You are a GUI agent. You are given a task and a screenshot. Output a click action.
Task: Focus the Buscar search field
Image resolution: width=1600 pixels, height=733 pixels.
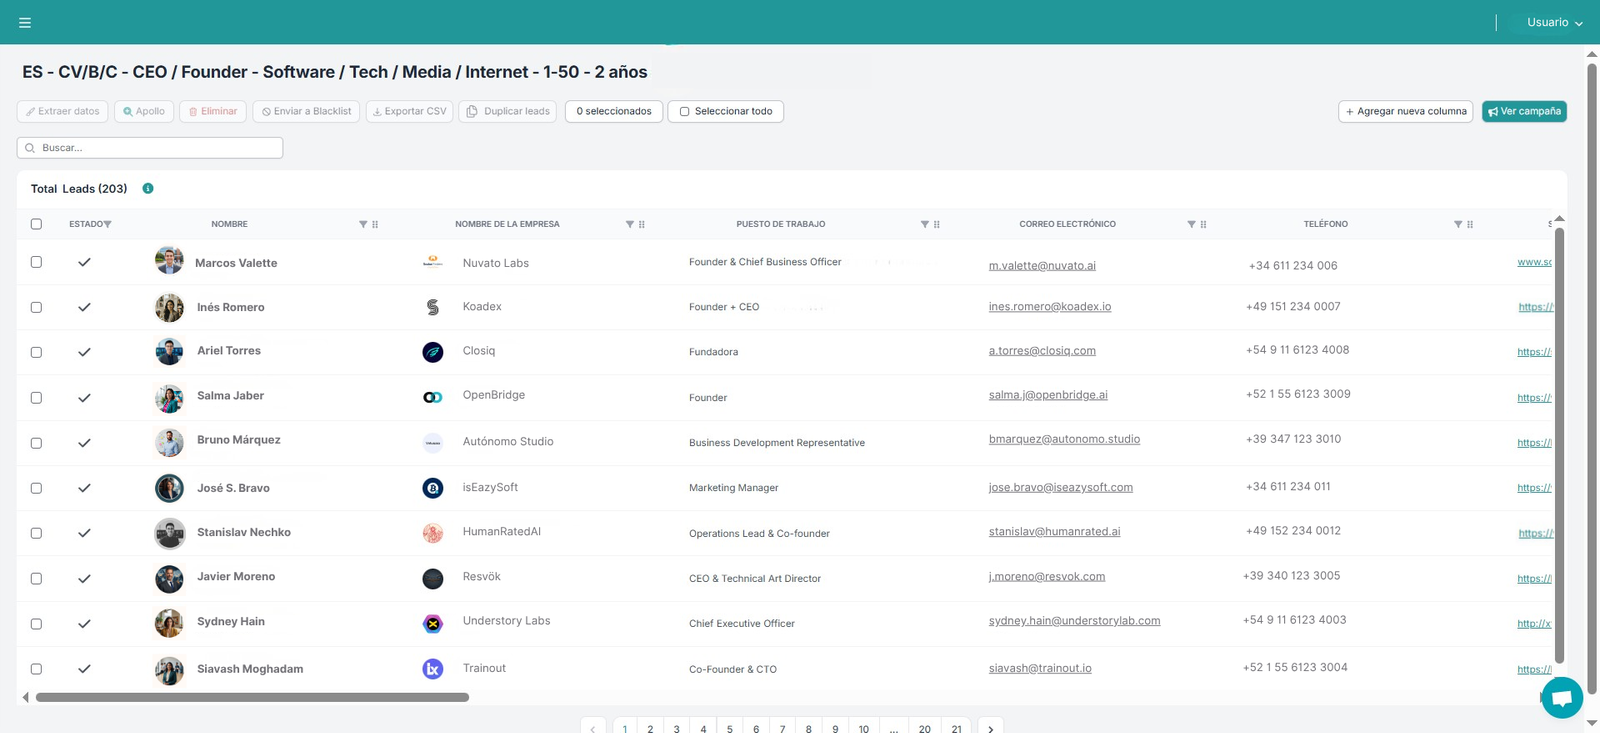150,148
